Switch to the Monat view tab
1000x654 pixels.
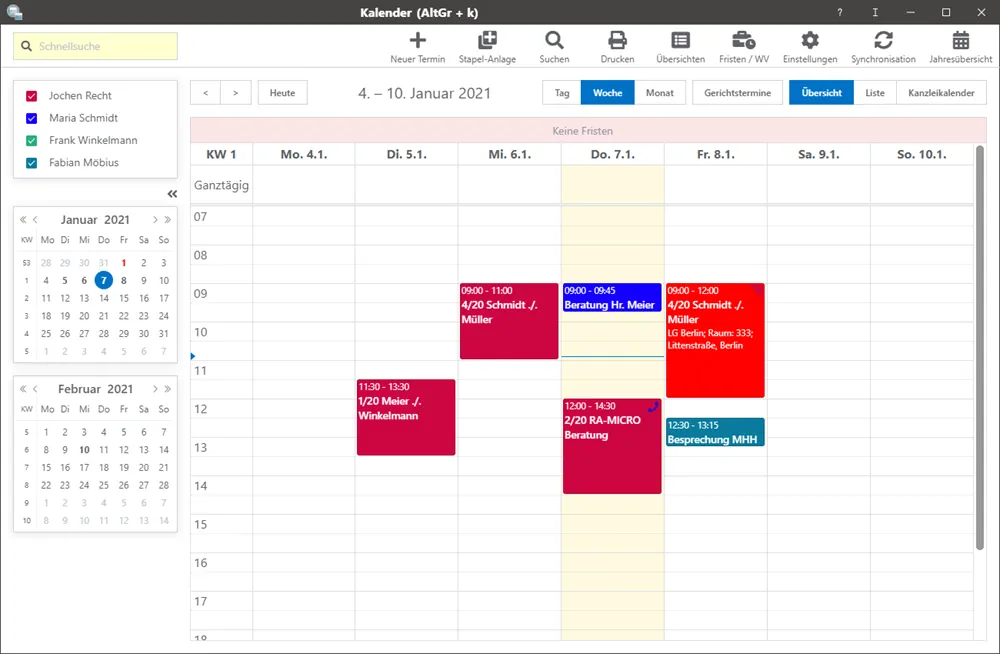pos(661,91)
